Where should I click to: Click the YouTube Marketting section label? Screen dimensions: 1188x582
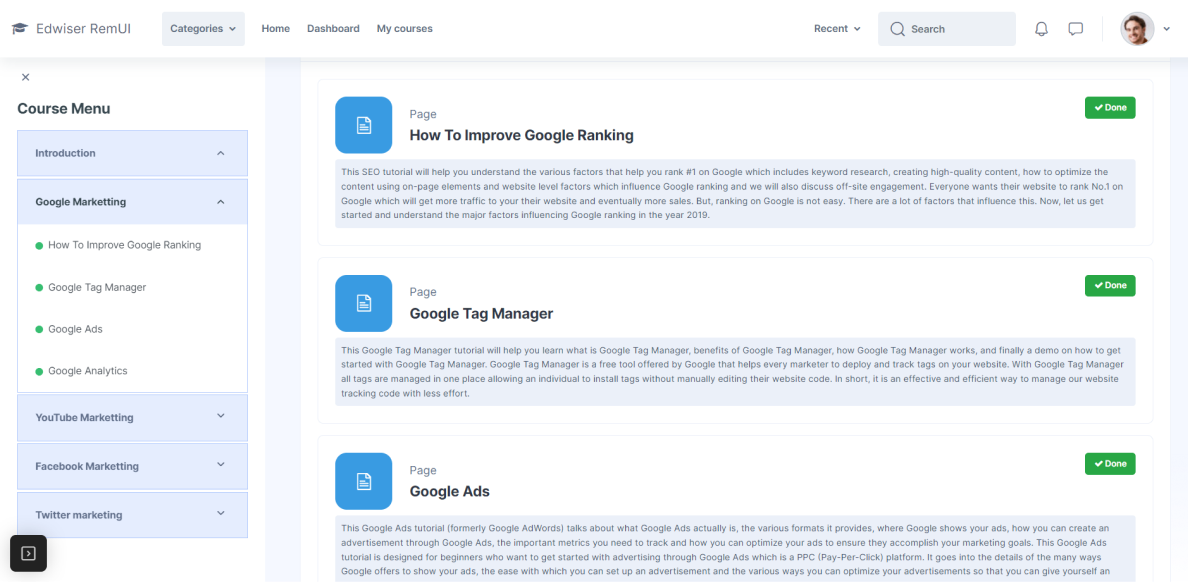pos(84,418)
